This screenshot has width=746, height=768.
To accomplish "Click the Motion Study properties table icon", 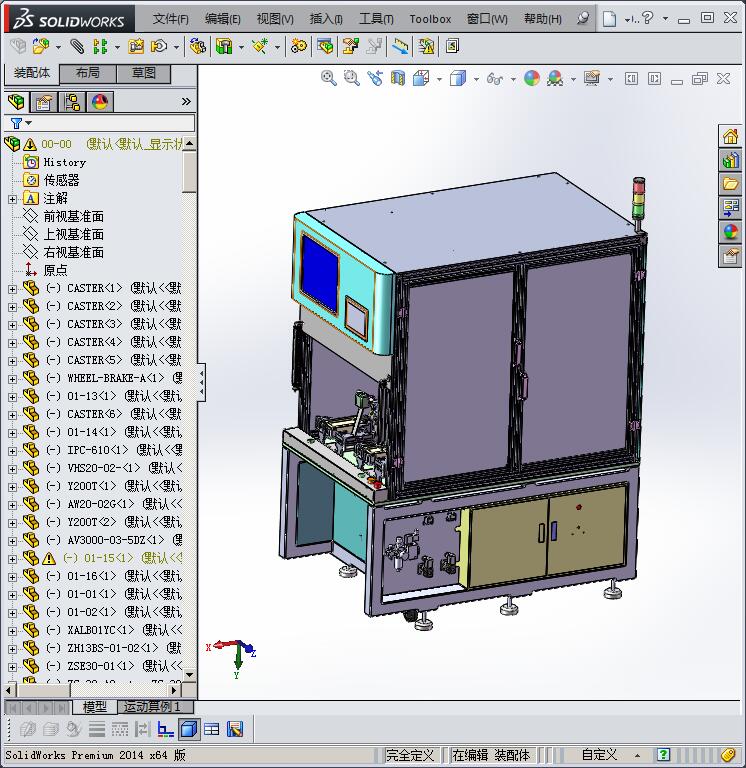I will (x=212, y=729).
